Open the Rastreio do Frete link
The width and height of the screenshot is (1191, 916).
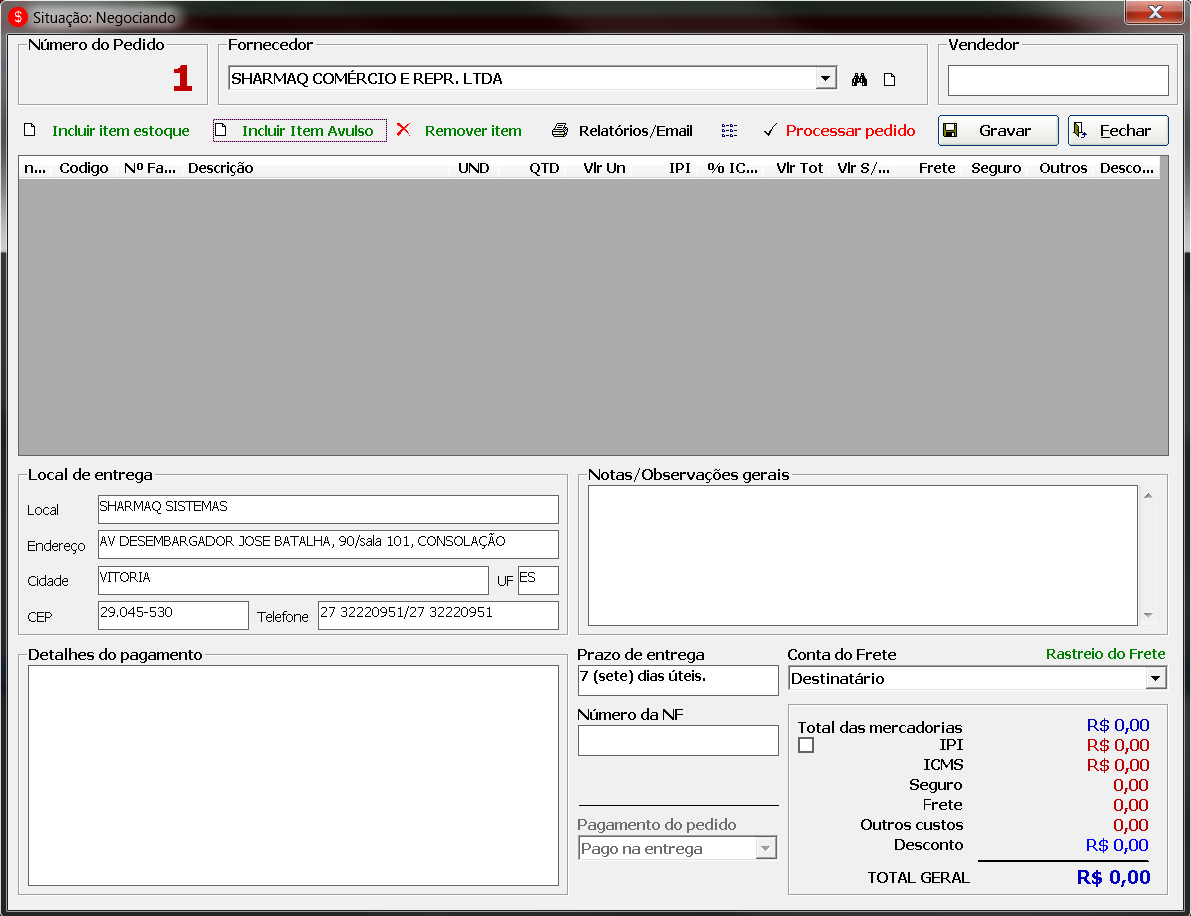coord(1105,654)
